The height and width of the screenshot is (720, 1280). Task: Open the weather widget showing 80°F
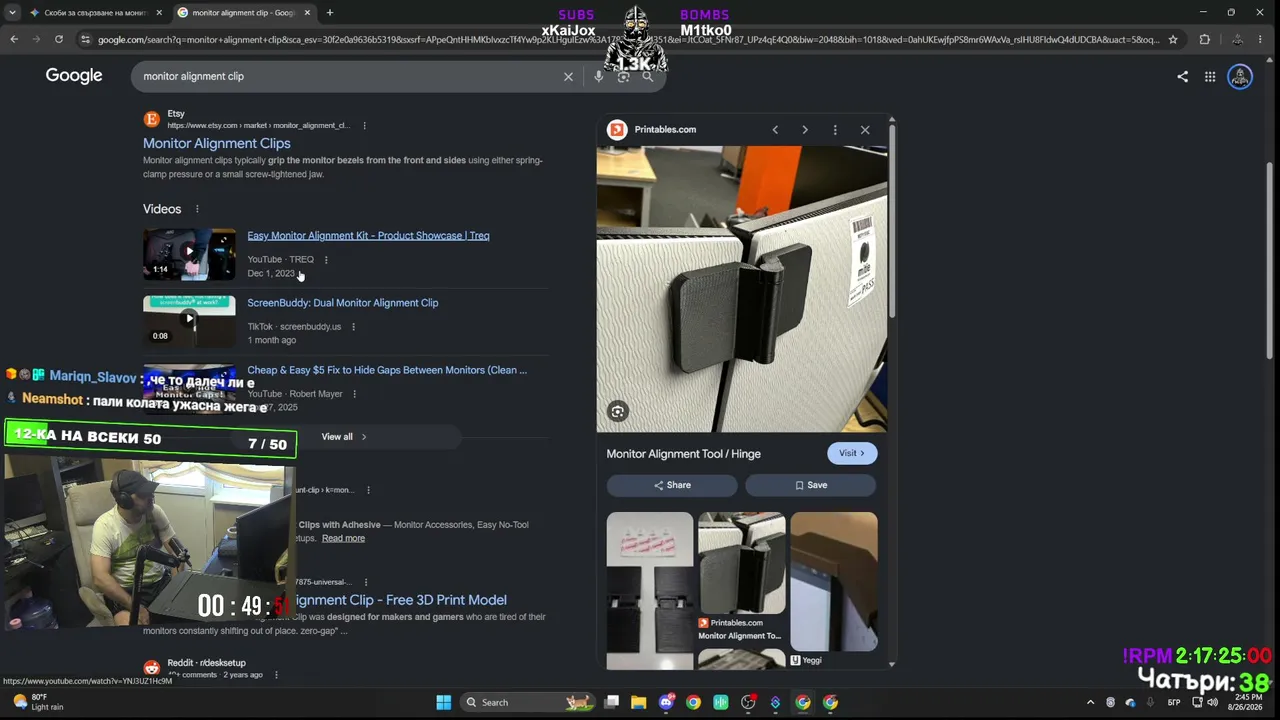[37, 702]
